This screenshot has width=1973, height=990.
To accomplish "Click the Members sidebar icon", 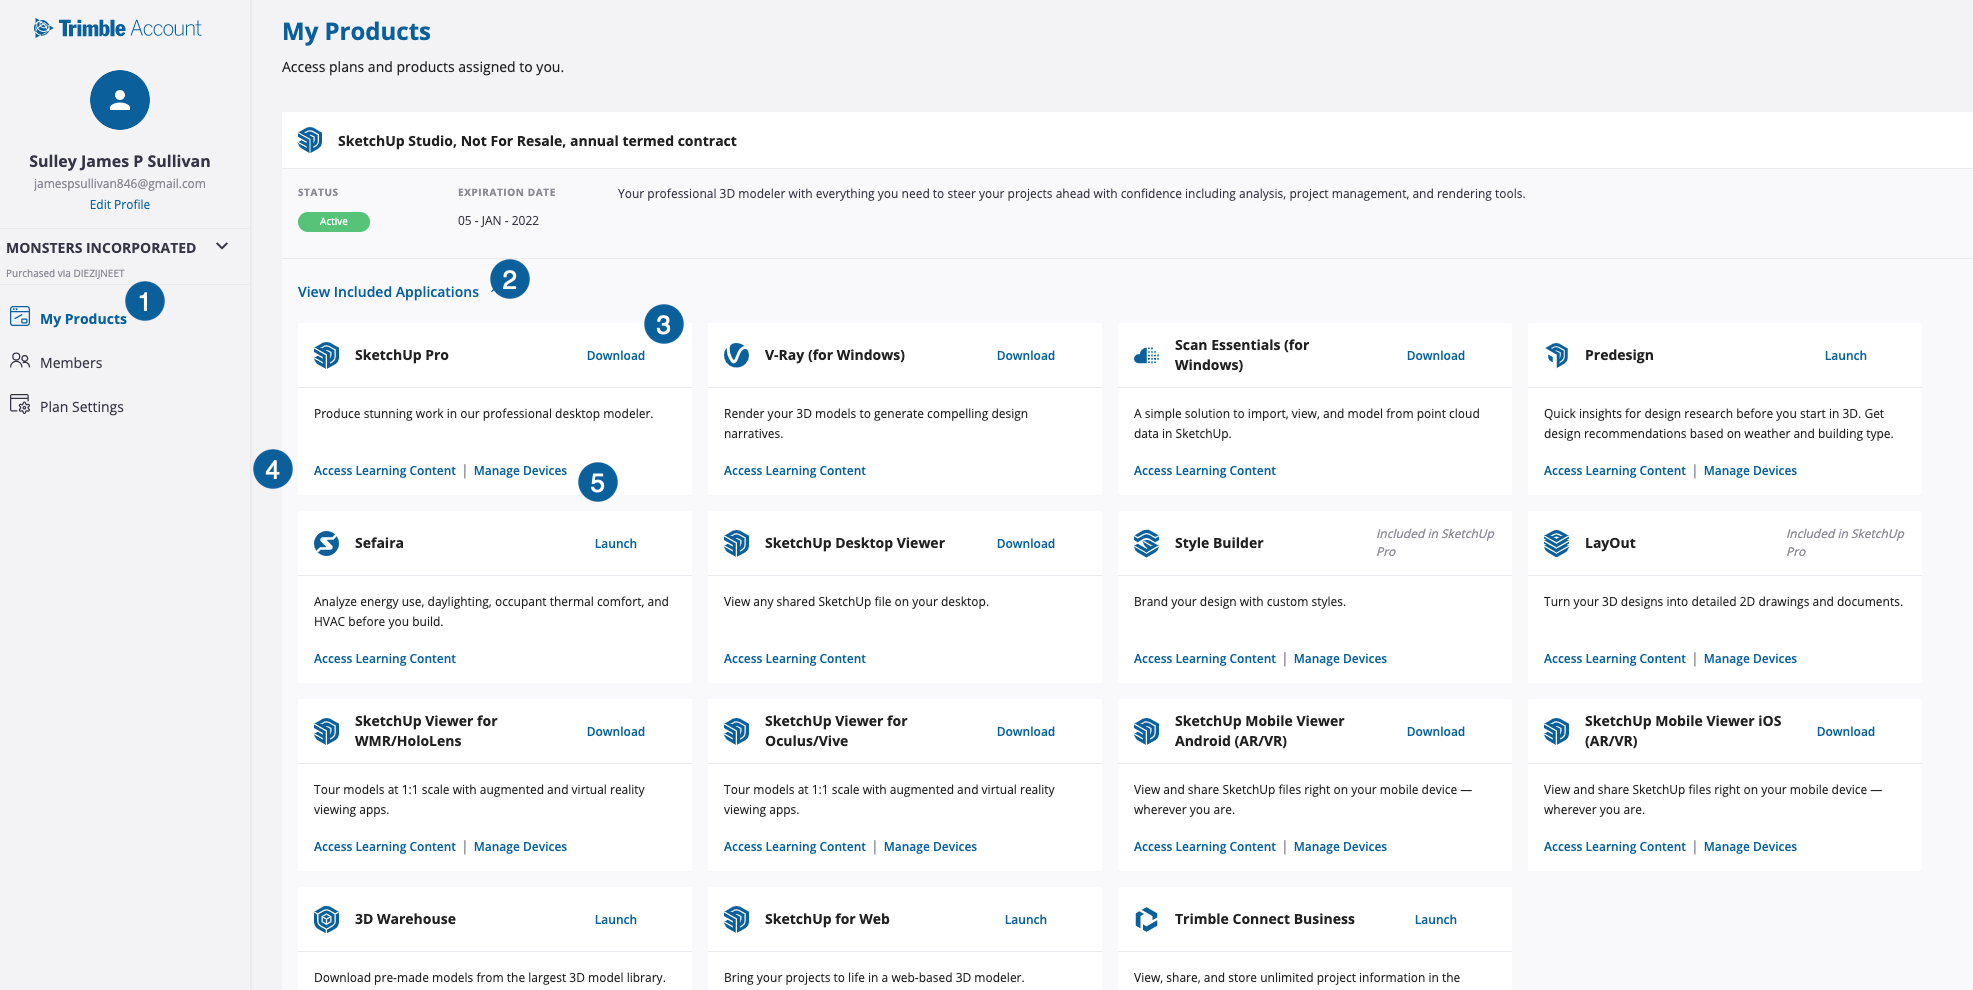I will (x=20, y=361).
